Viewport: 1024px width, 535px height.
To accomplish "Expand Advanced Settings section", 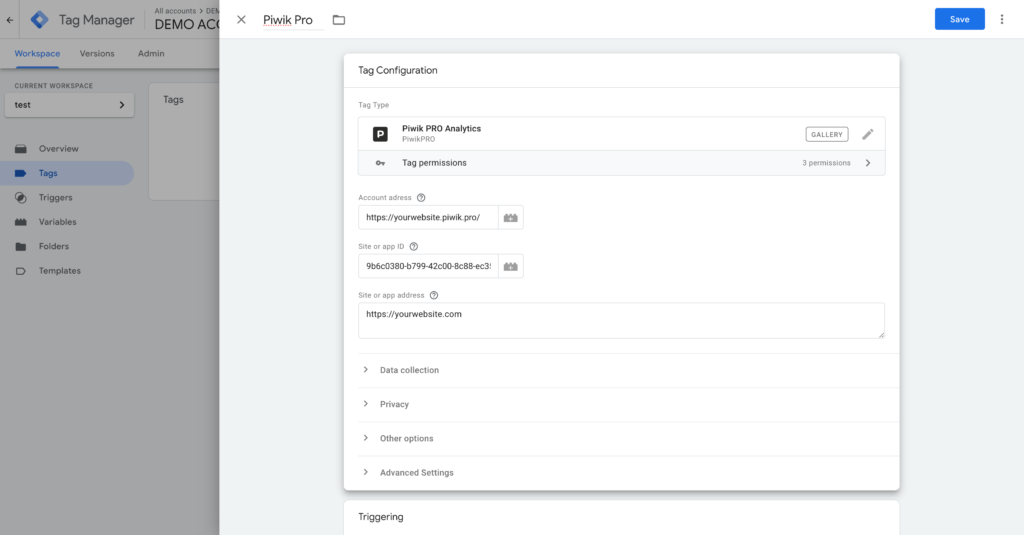I will tap(416, 472).
